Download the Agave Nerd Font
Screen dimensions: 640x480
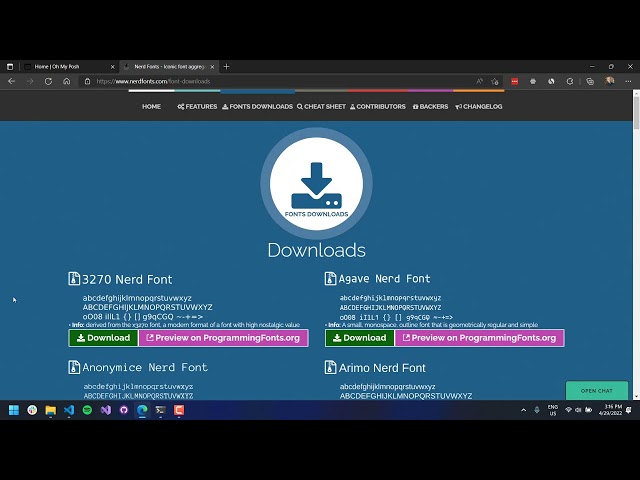[x=360, y=338]
